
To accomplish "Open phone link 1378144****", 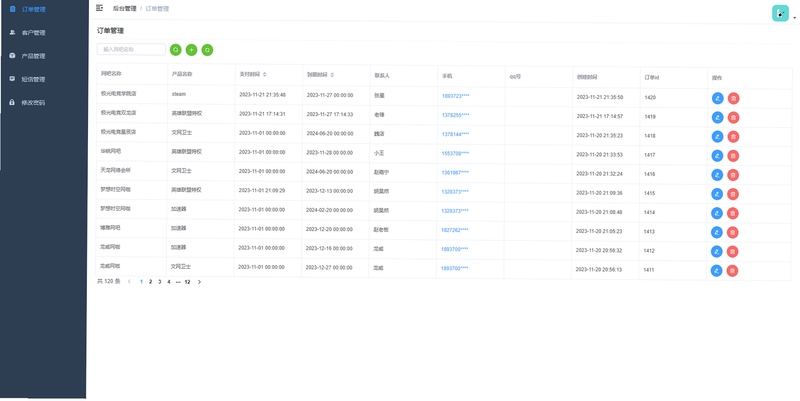I will pos(456,134).
